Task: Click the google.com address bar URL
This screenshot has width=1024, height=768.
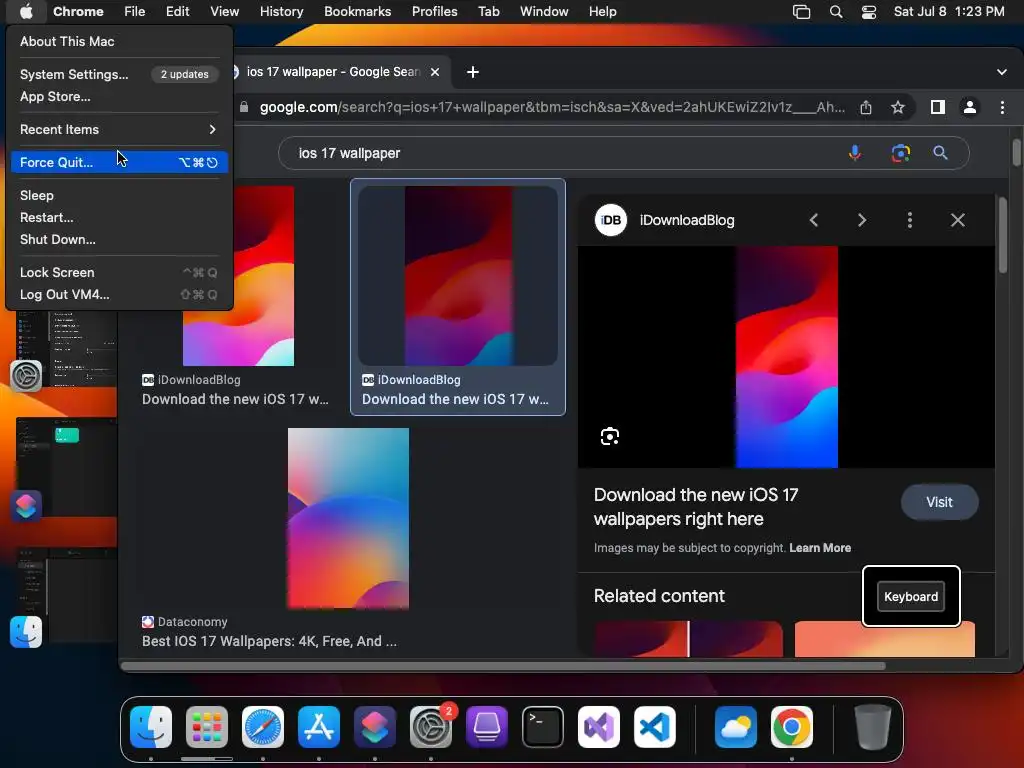Action: click(x=552, y=107)
